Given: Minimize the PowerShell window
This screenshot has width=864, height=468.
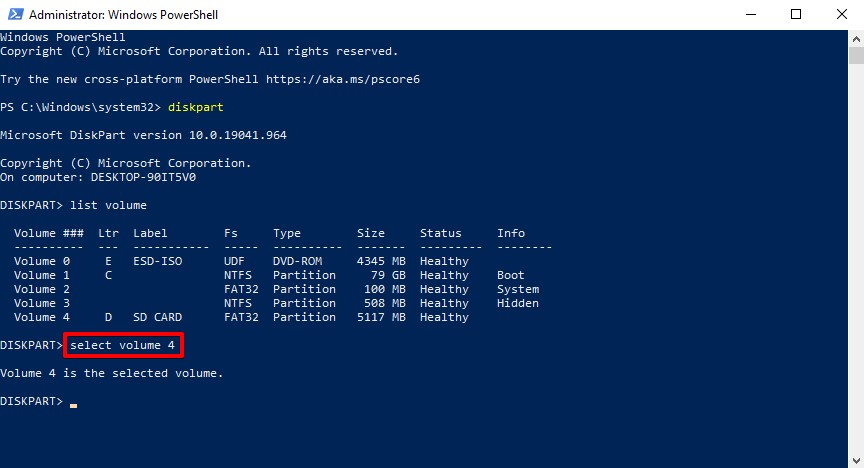Looking at the screenshot, I should pos(750,14).
